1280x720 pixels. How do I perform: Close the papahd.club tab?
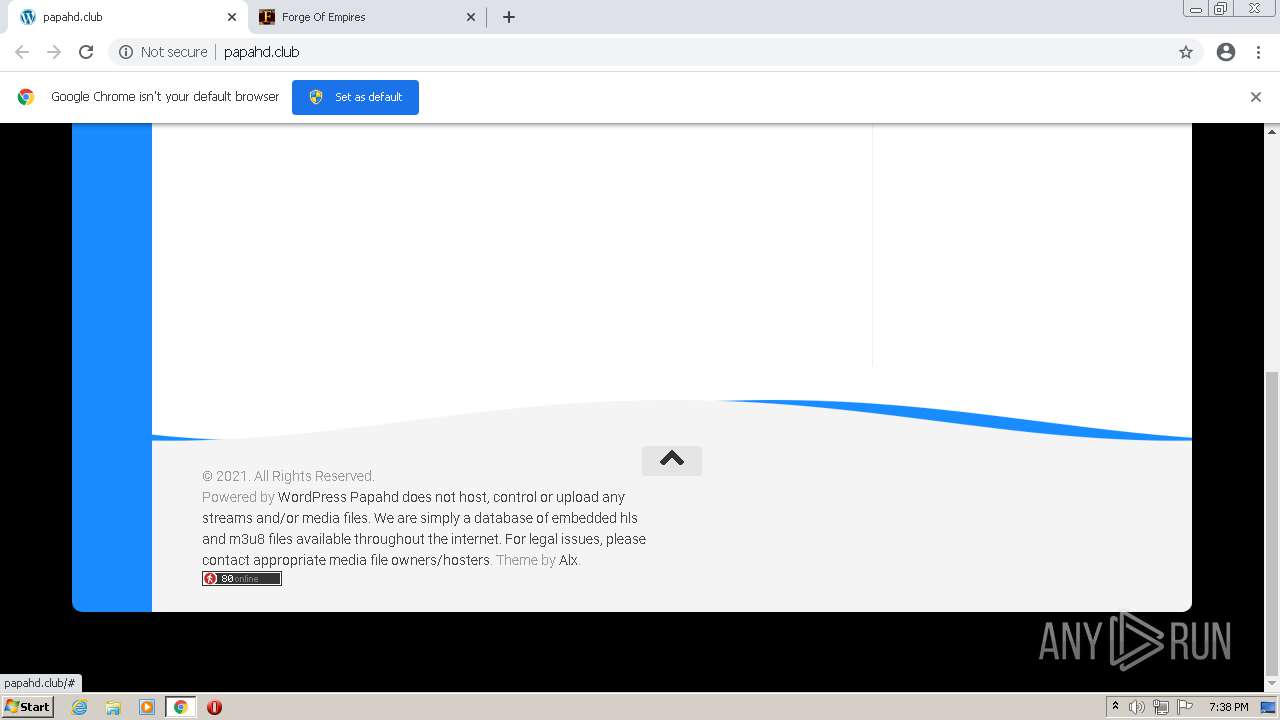tap(232, 17)
